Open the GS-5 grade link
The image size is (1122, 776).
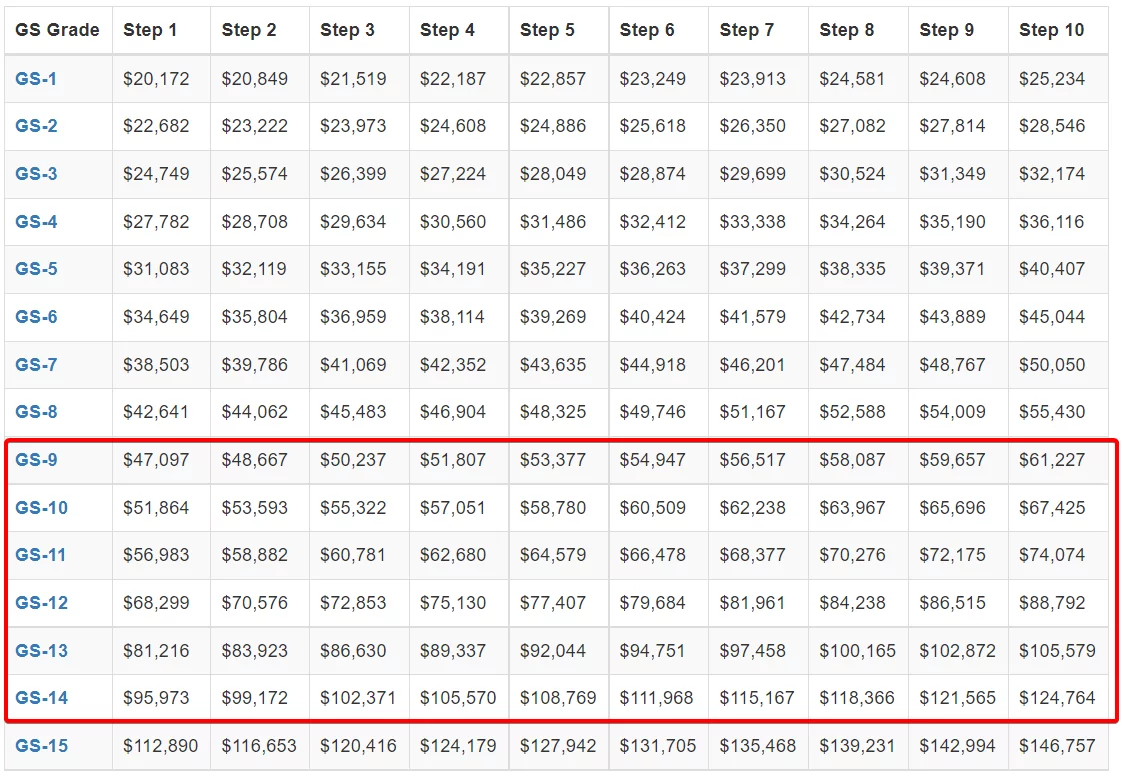[x=36, y=269]
